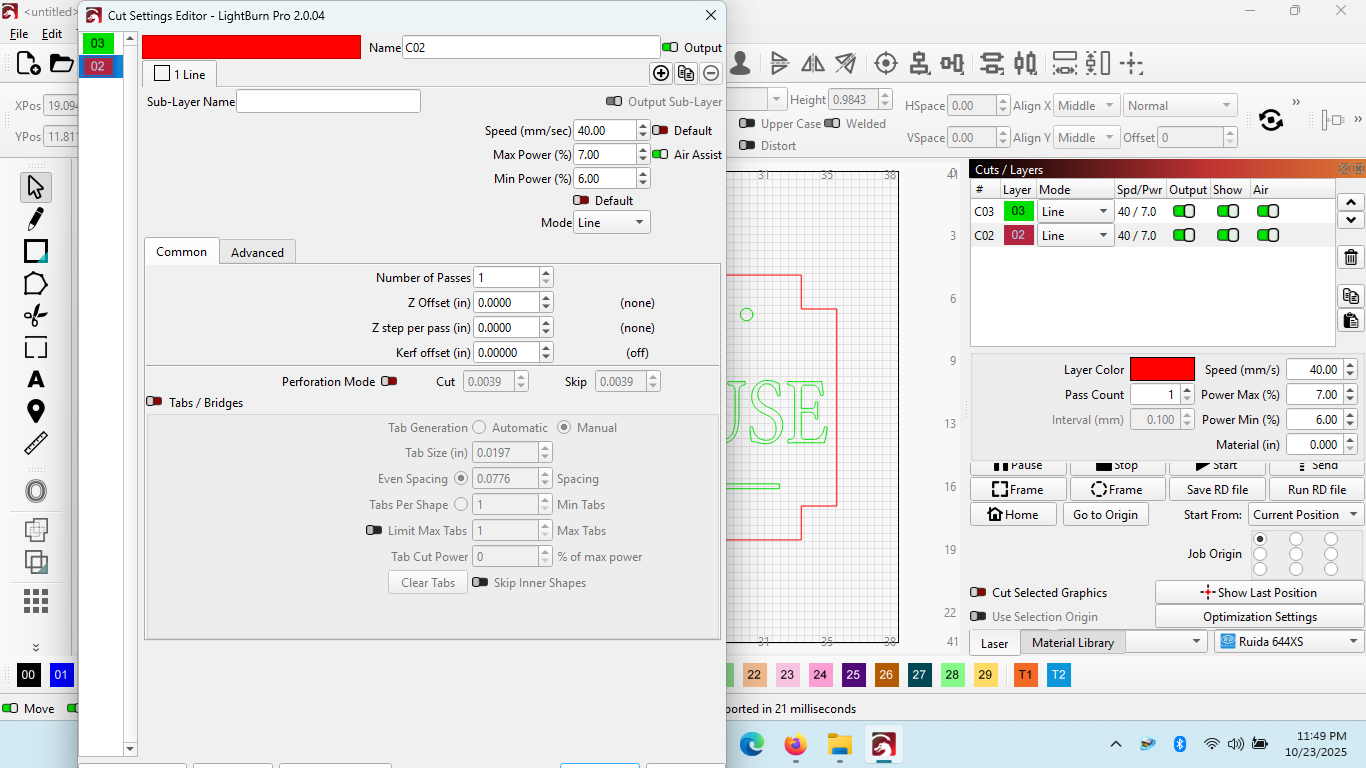Switch to the Advanced tab

pyautogui.click(x=257, y=253)
